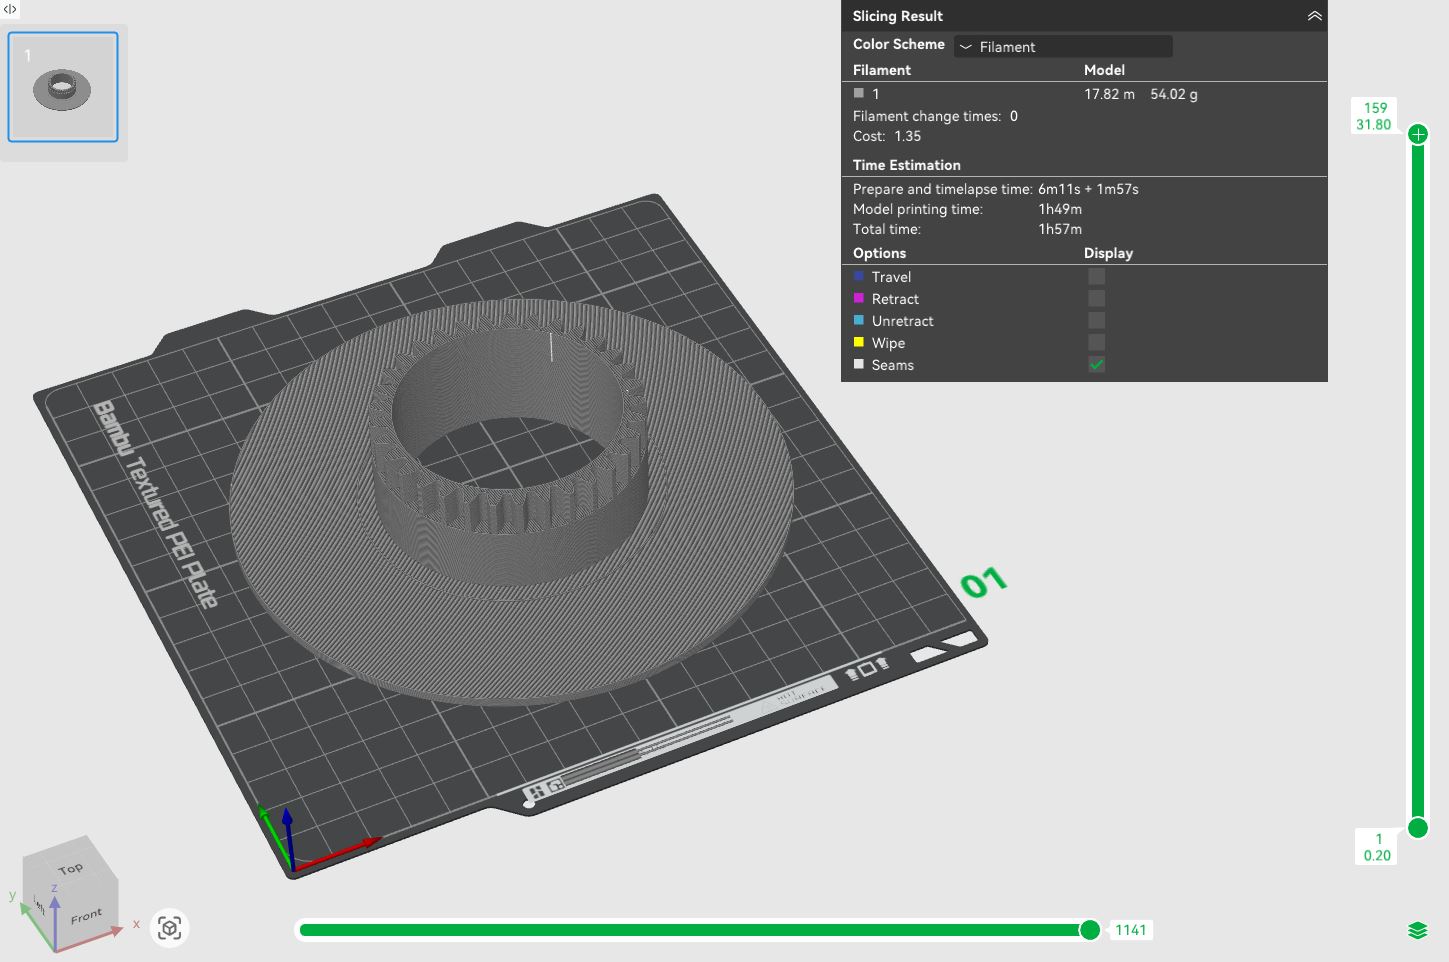1449x962 pixels.
Task: Click the reset view cube icon
Action: [x=170, y=928]
